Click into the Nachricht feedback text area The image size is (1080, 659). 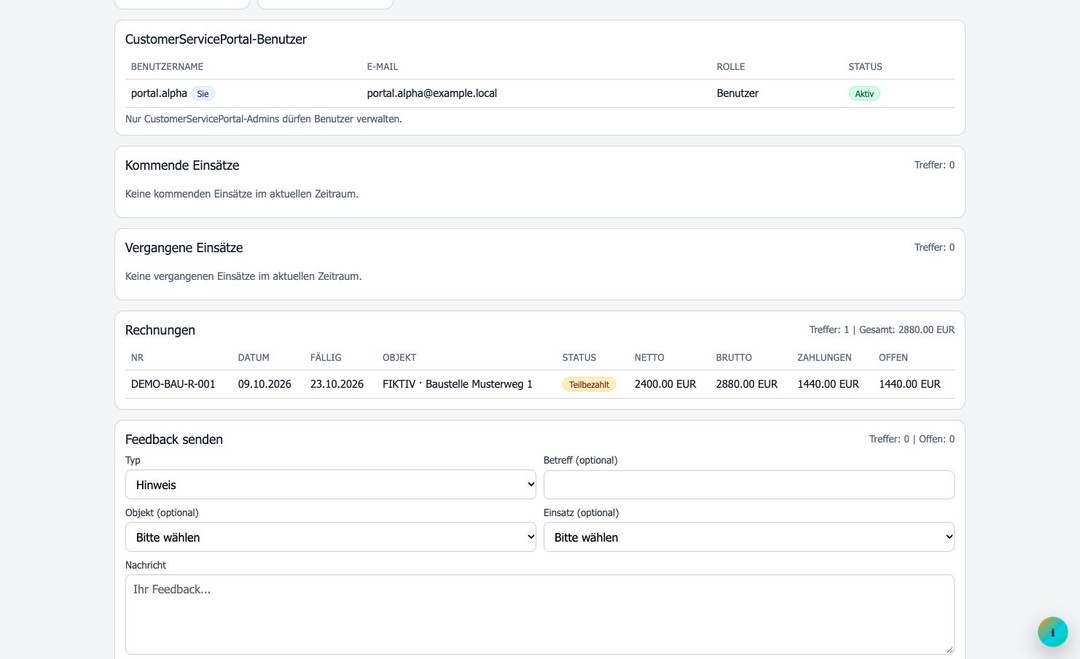coord(540,614)
